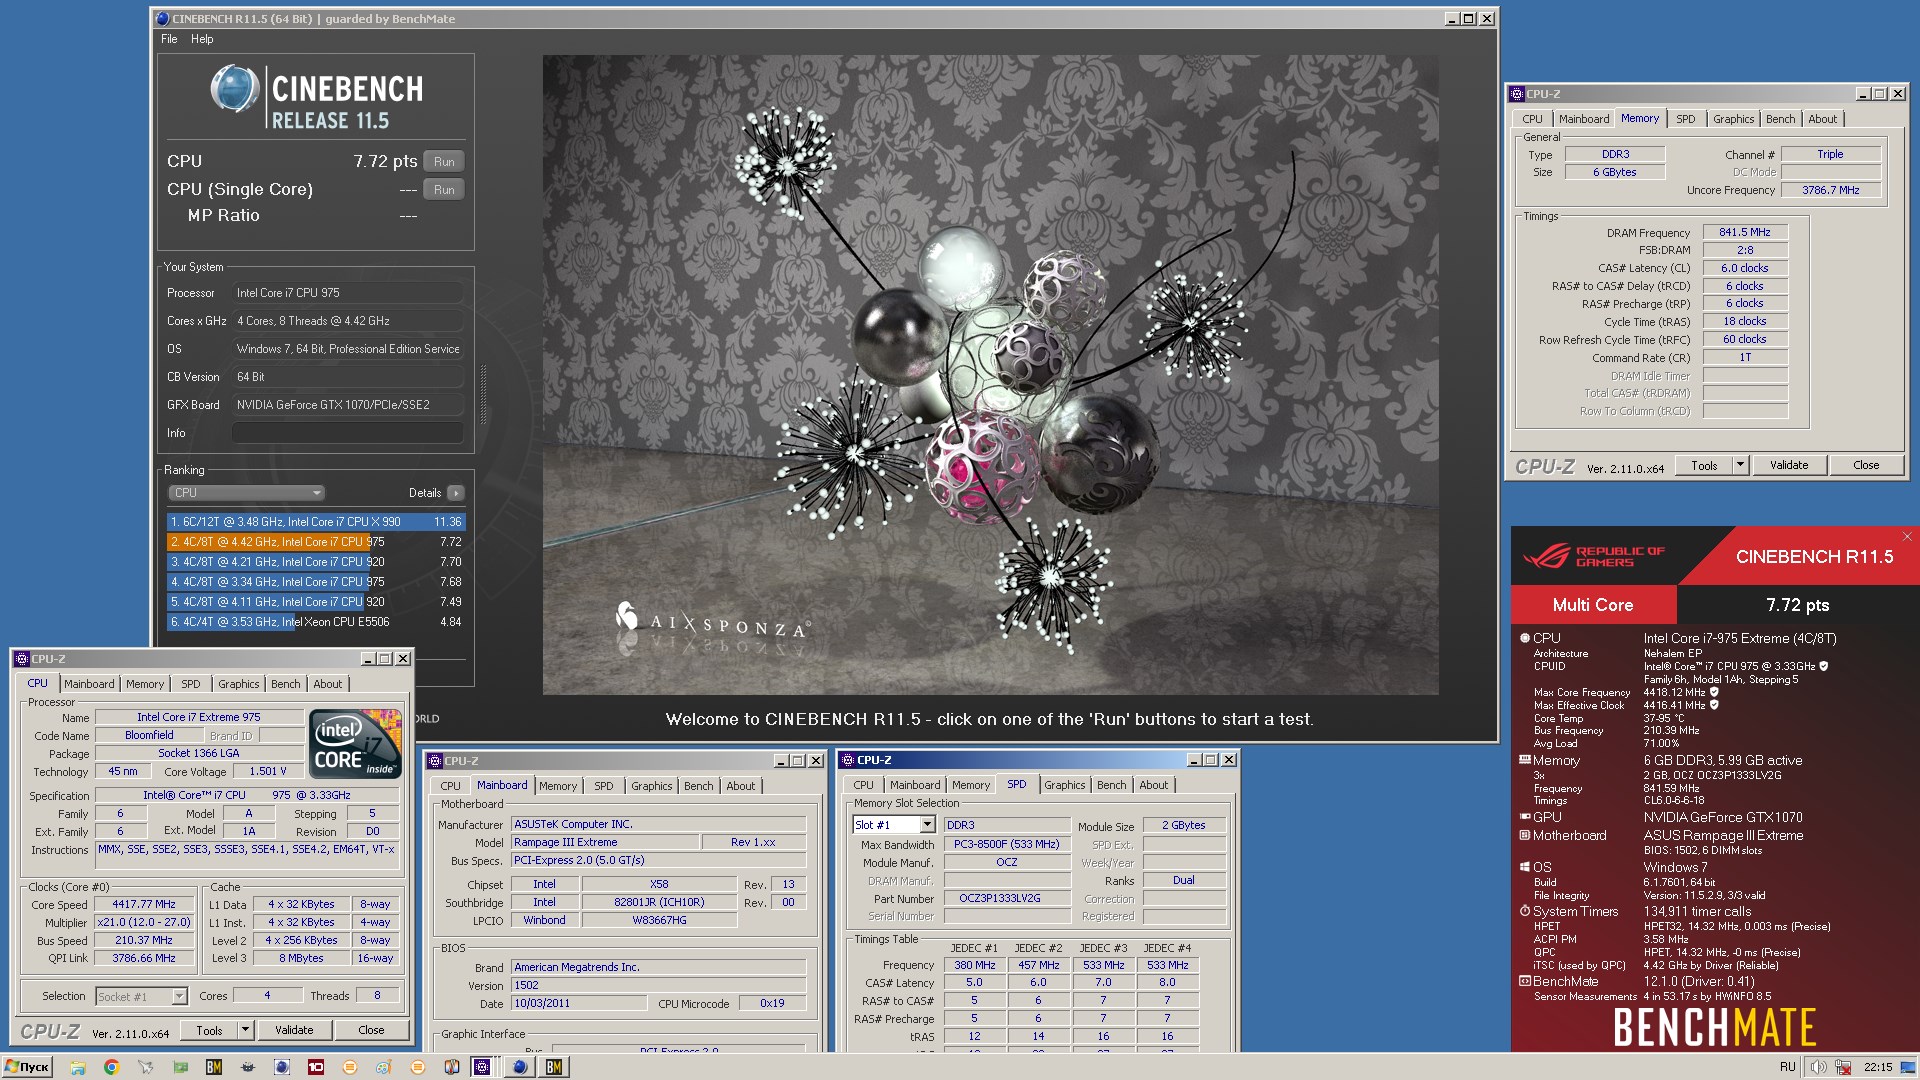Click the Info input field in Cinebench

tap(347, 433)
